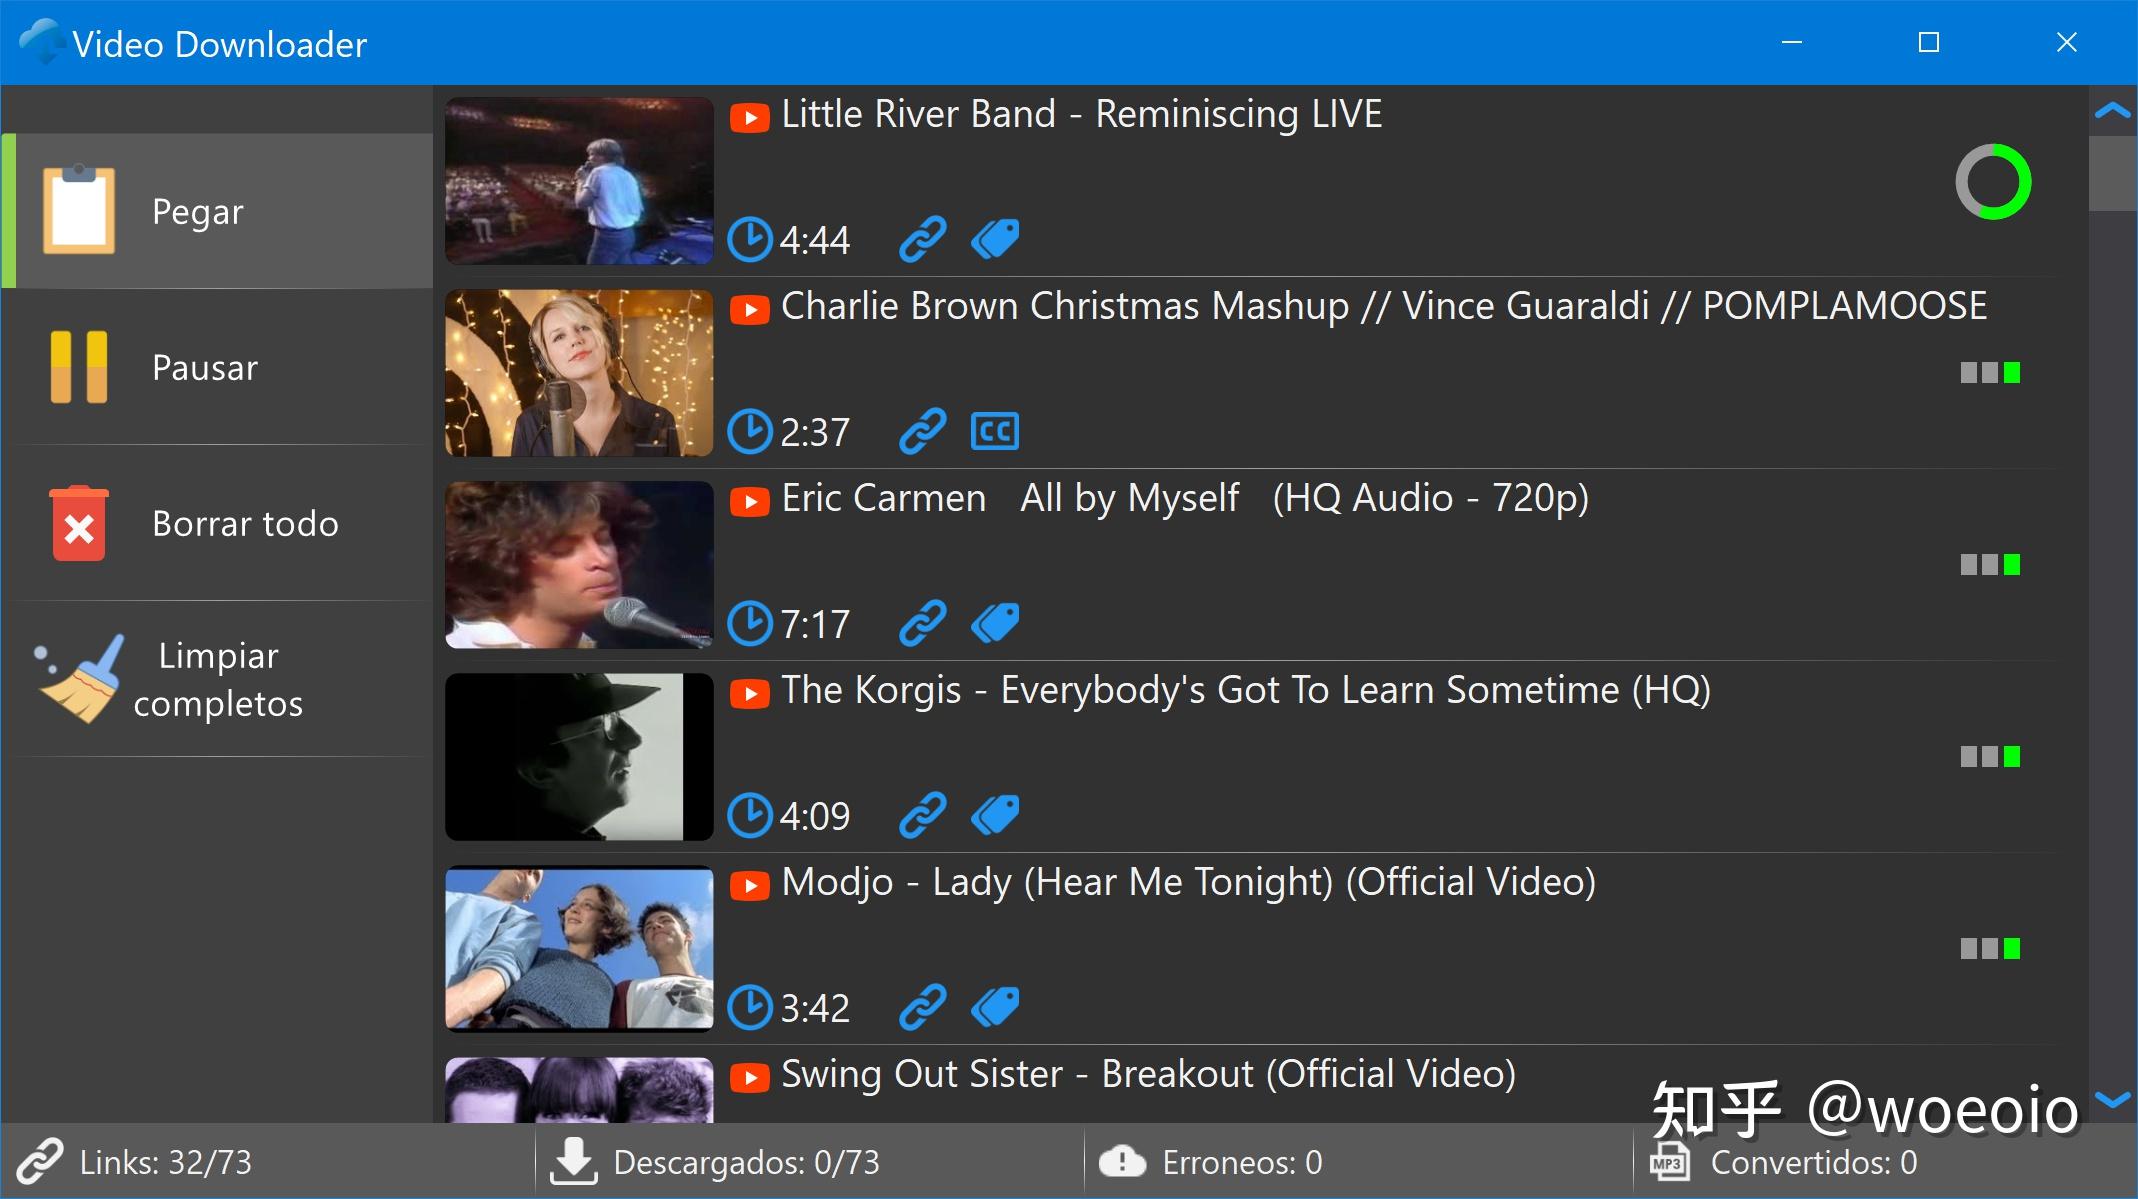Click the Descargados status bar item

click(x=745, y=1163)
